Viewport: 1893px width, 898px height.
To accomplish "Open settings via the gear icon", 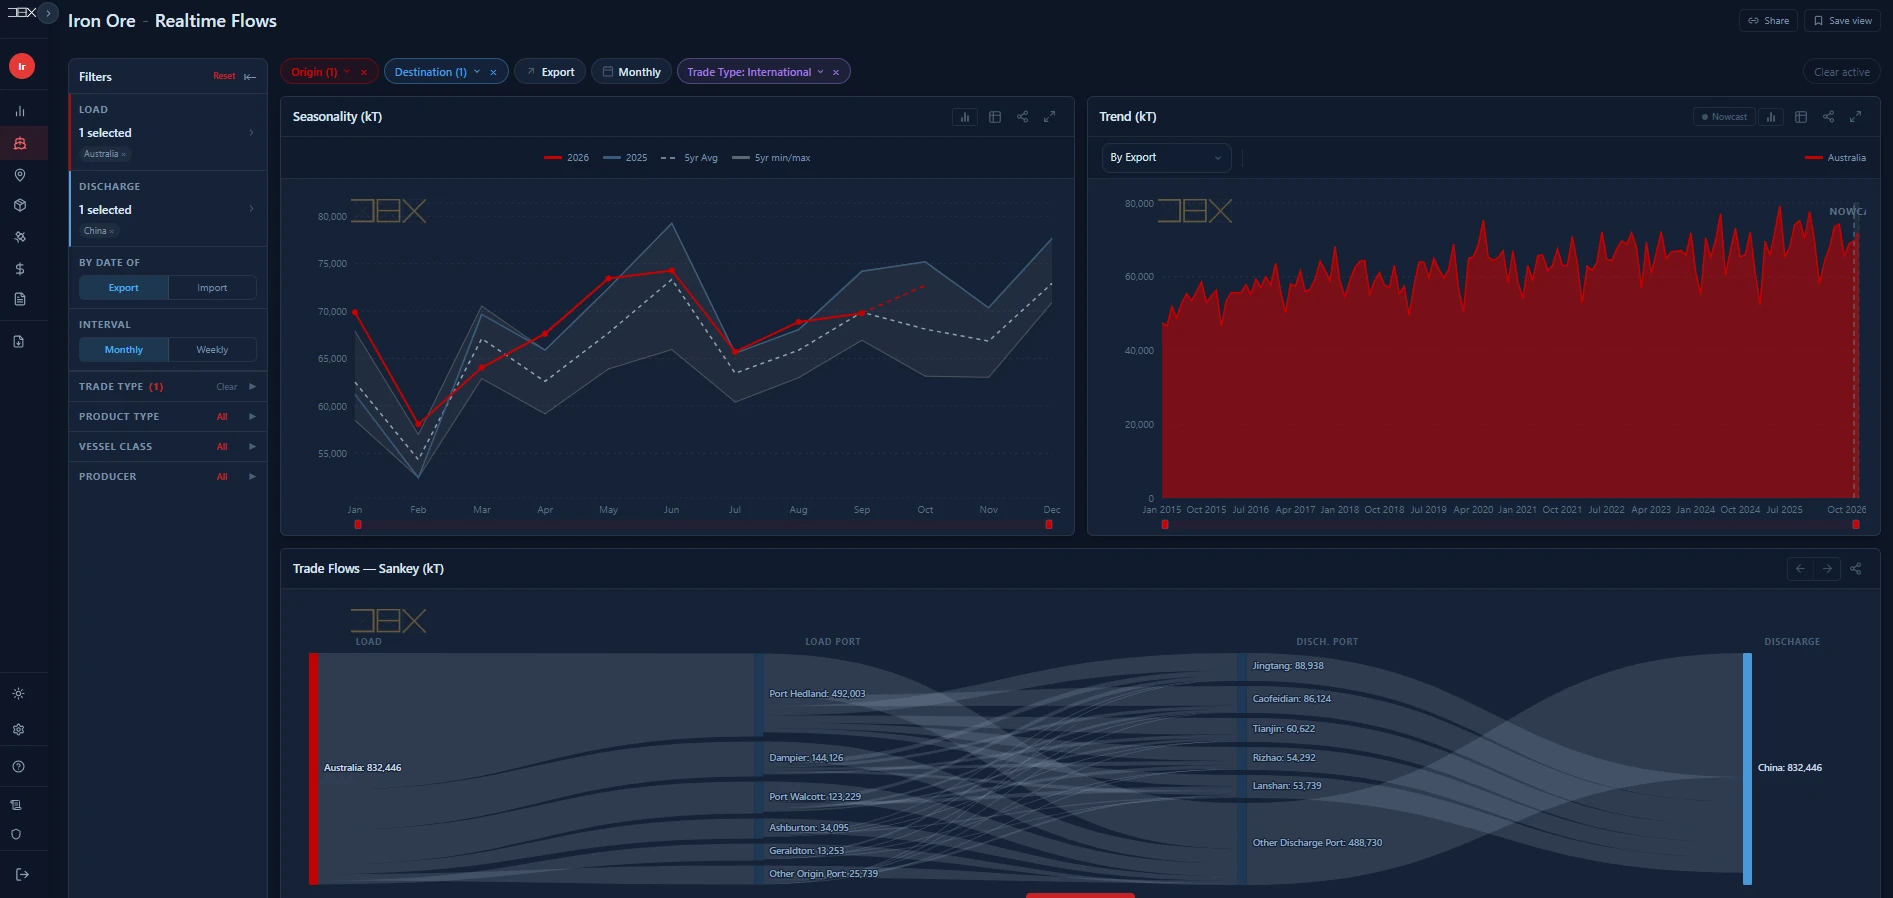I will click(x=18, y=730).
